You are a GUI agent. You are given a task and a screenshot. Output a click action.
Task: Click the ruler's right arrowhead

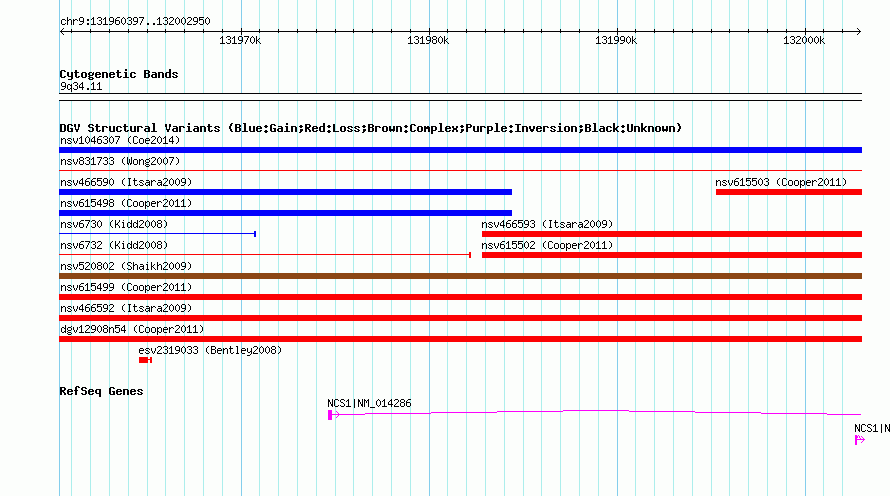[x=859, y=31]
